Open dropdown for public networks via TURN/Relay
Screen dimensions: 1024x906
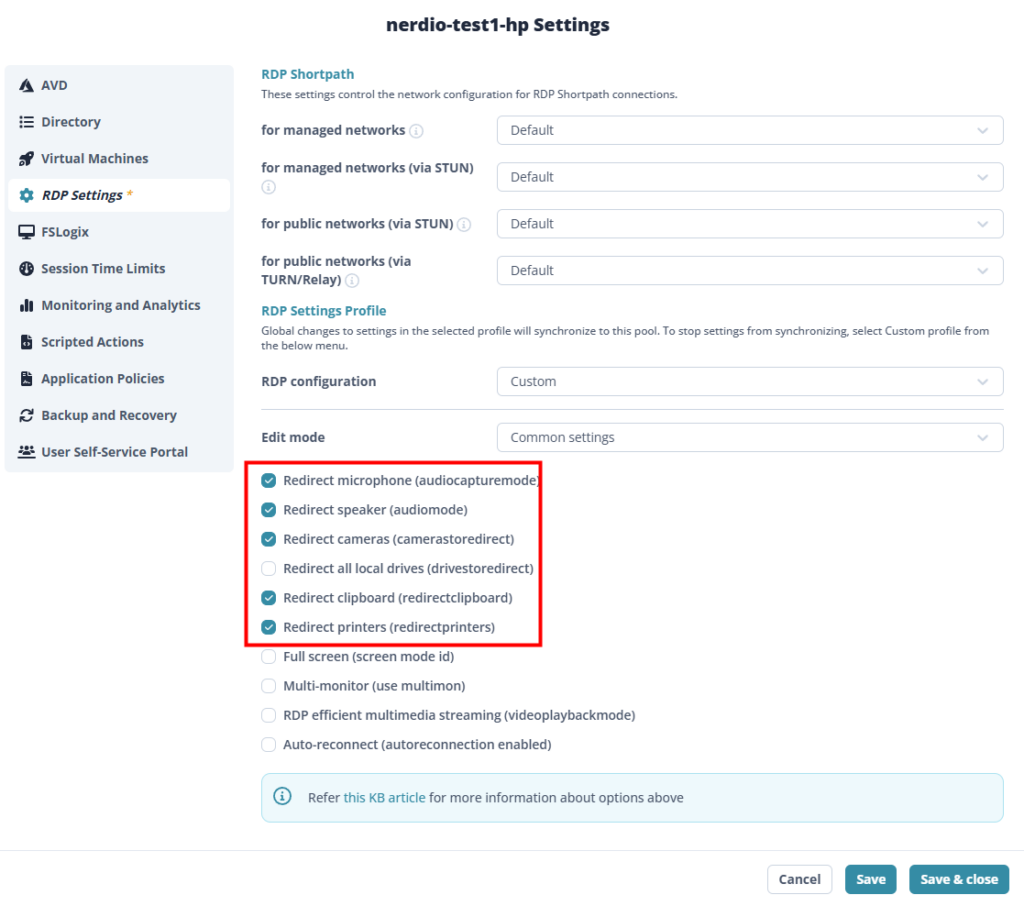tap(750, 270)
